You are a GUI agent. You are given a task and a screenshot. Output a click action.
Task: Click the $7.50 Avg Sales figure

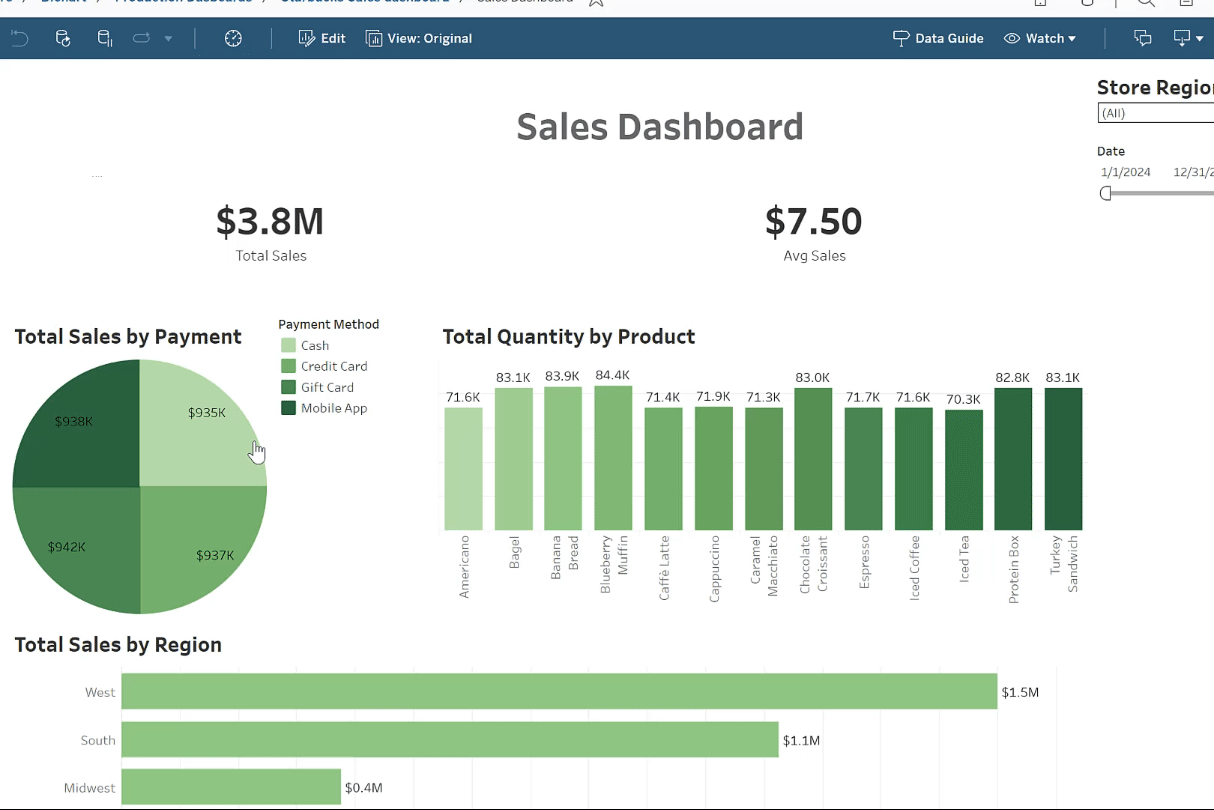click(x=814, y=221)
